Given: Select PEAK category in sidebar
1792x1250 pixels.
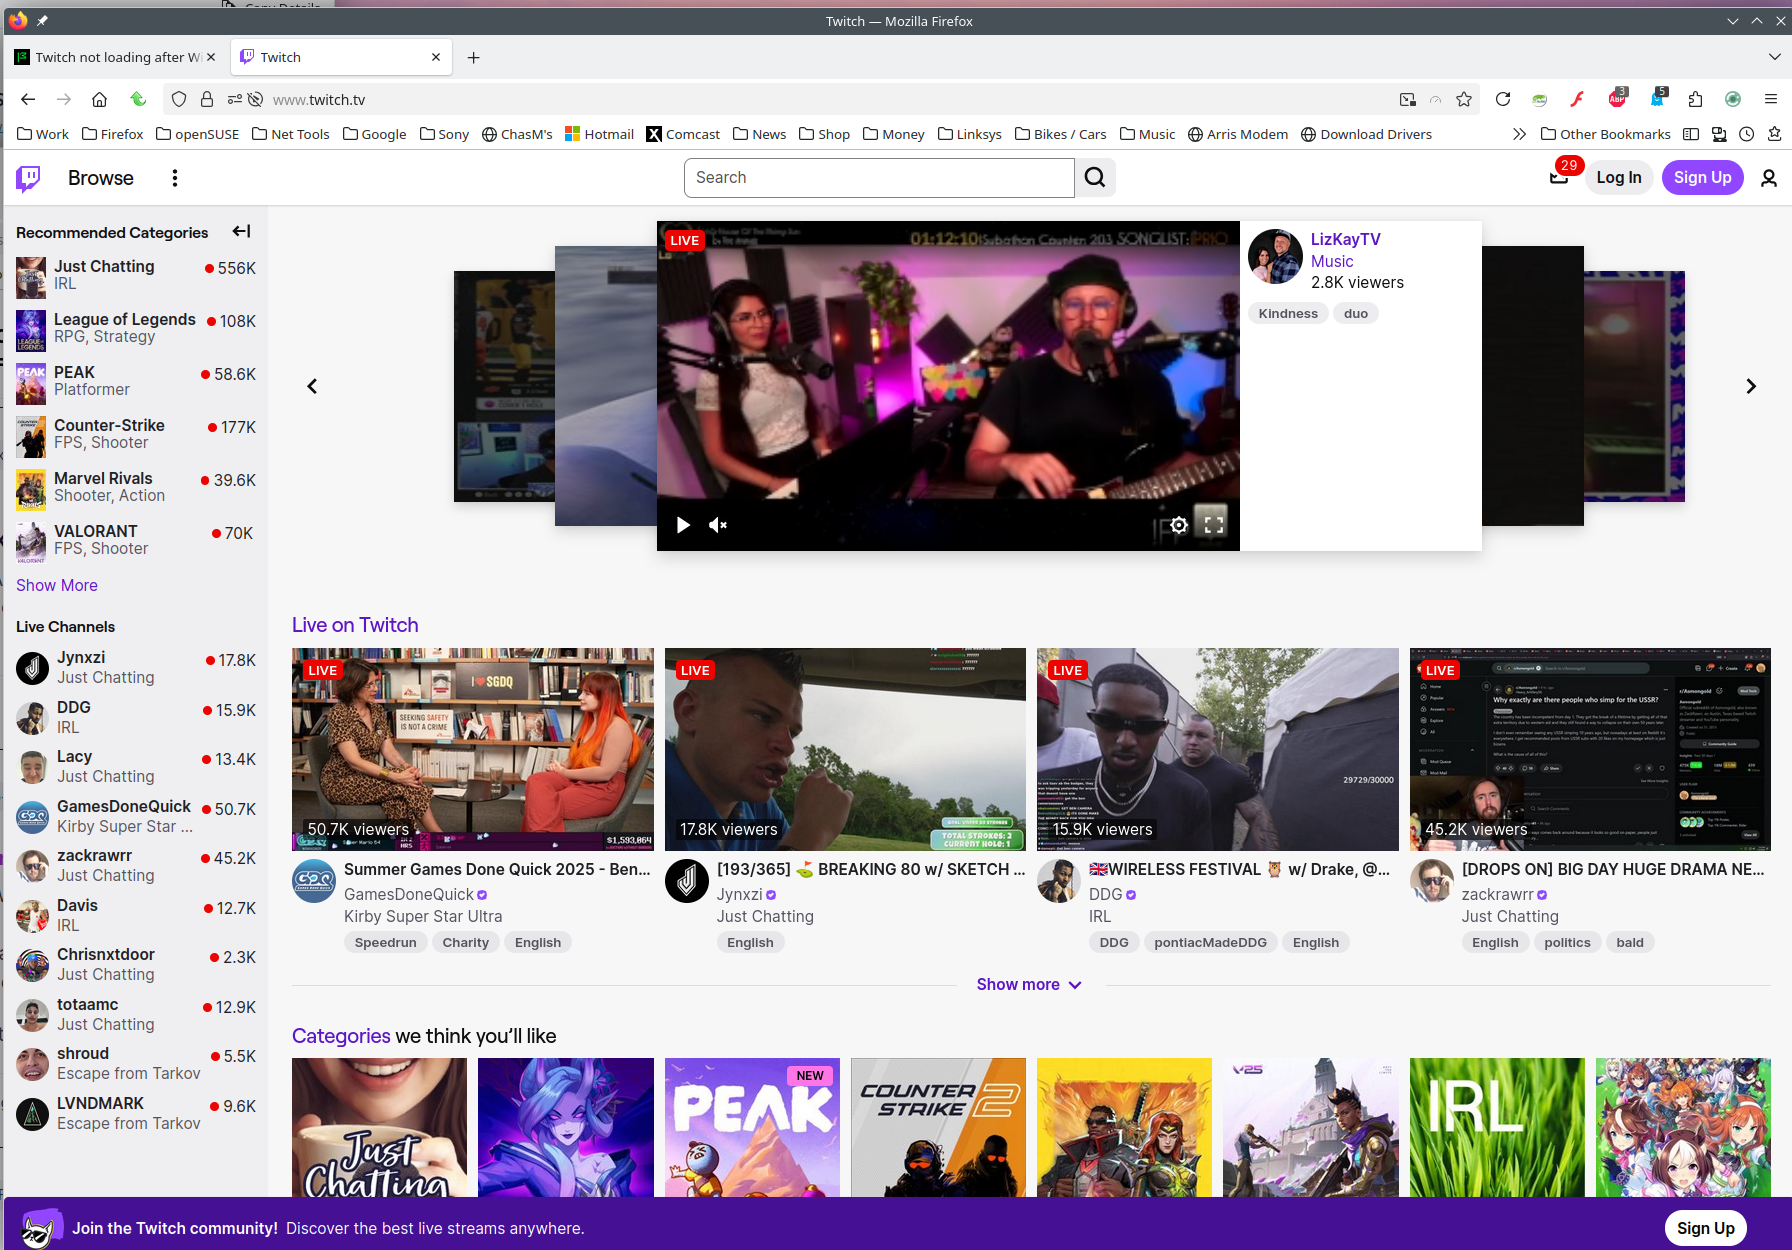Looking at the screenshot, I should pyautogui.click(x=136, y=381).
